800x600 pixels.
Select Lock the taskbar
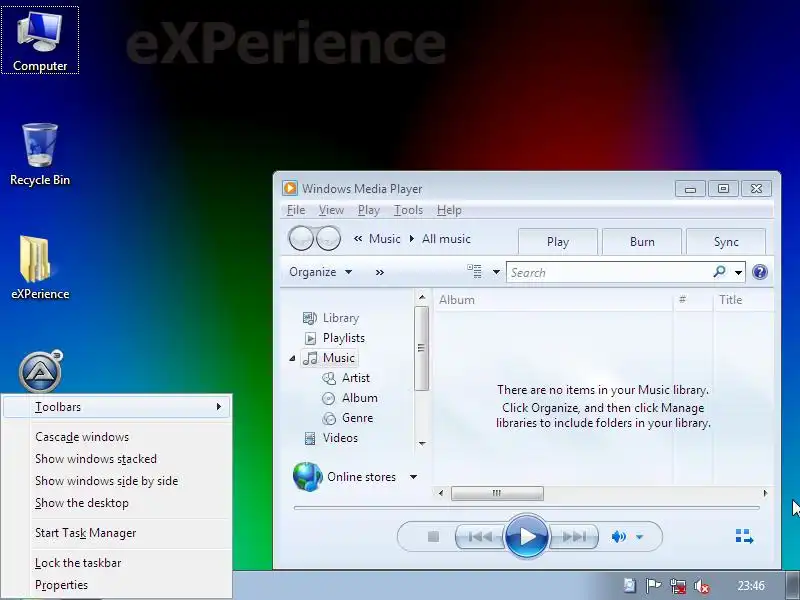(78, 563)
